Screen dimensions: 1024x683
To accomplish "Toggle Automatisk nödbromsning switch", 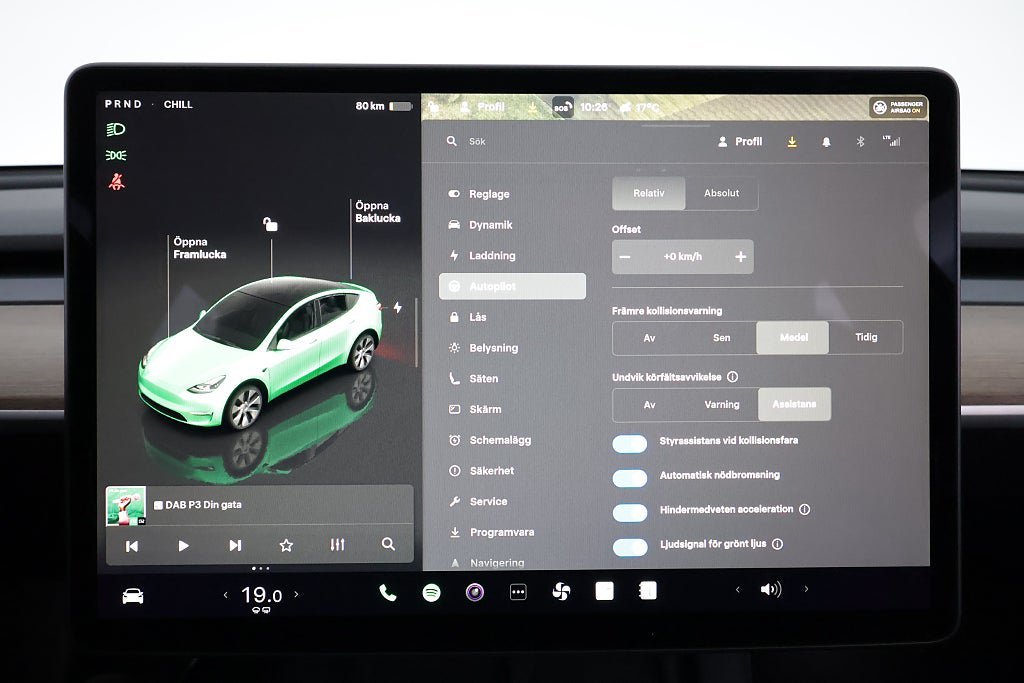I will point(630,478).
